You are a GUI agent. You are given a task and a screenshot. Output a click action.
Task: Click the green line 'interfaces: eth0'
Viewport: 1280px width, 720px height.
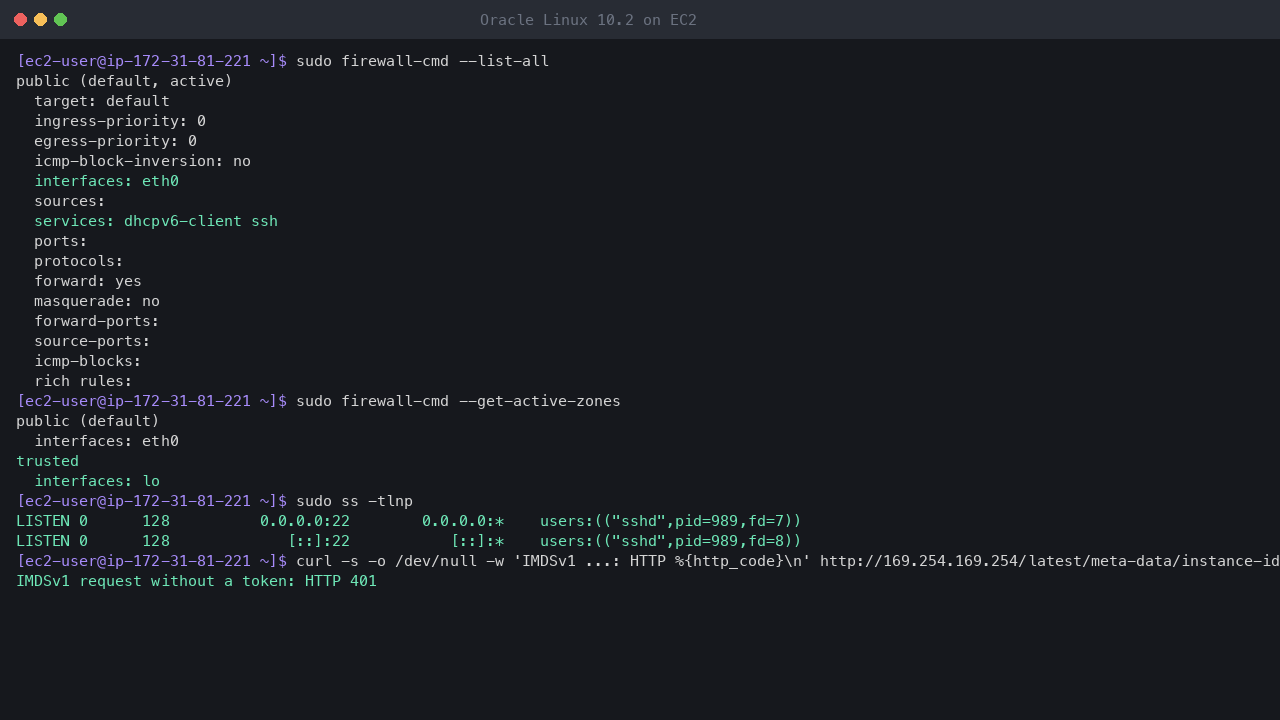106,181
